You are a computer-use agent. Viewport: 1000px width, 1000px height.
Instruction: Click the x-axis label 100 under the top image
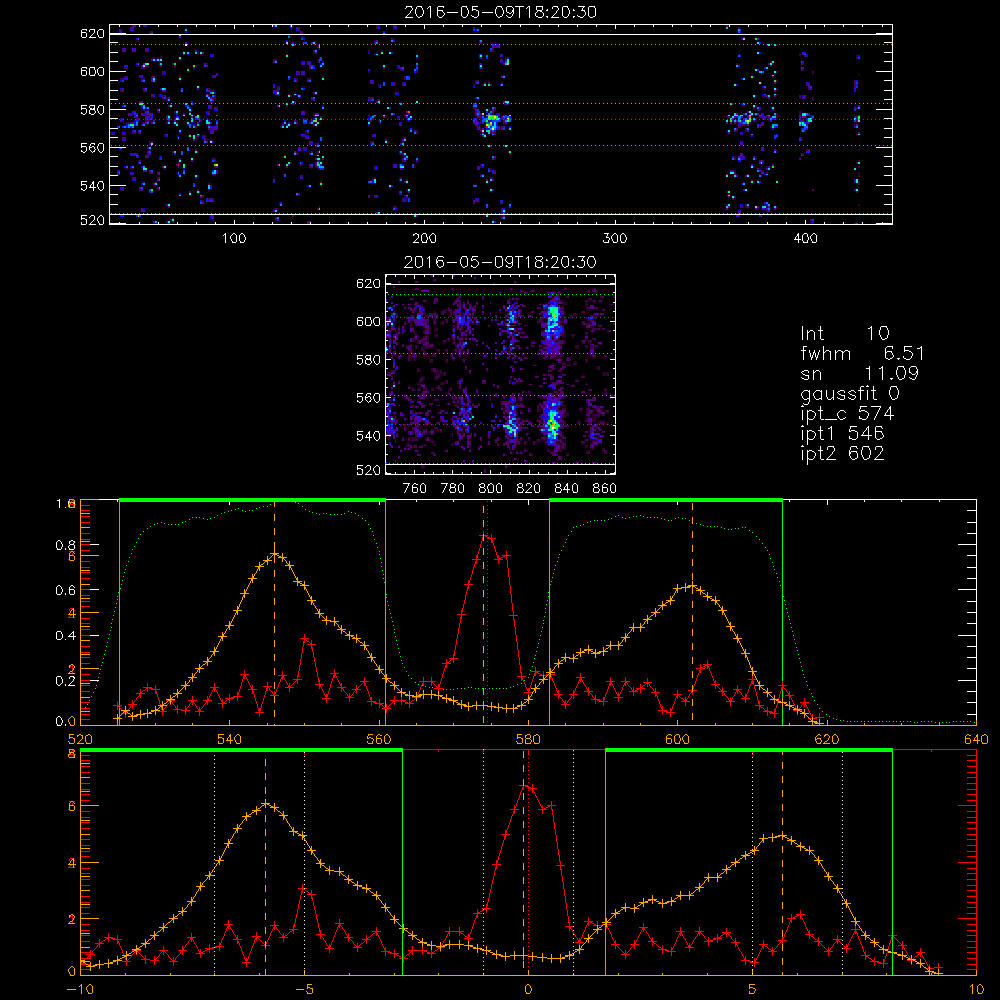click(234, 239)
